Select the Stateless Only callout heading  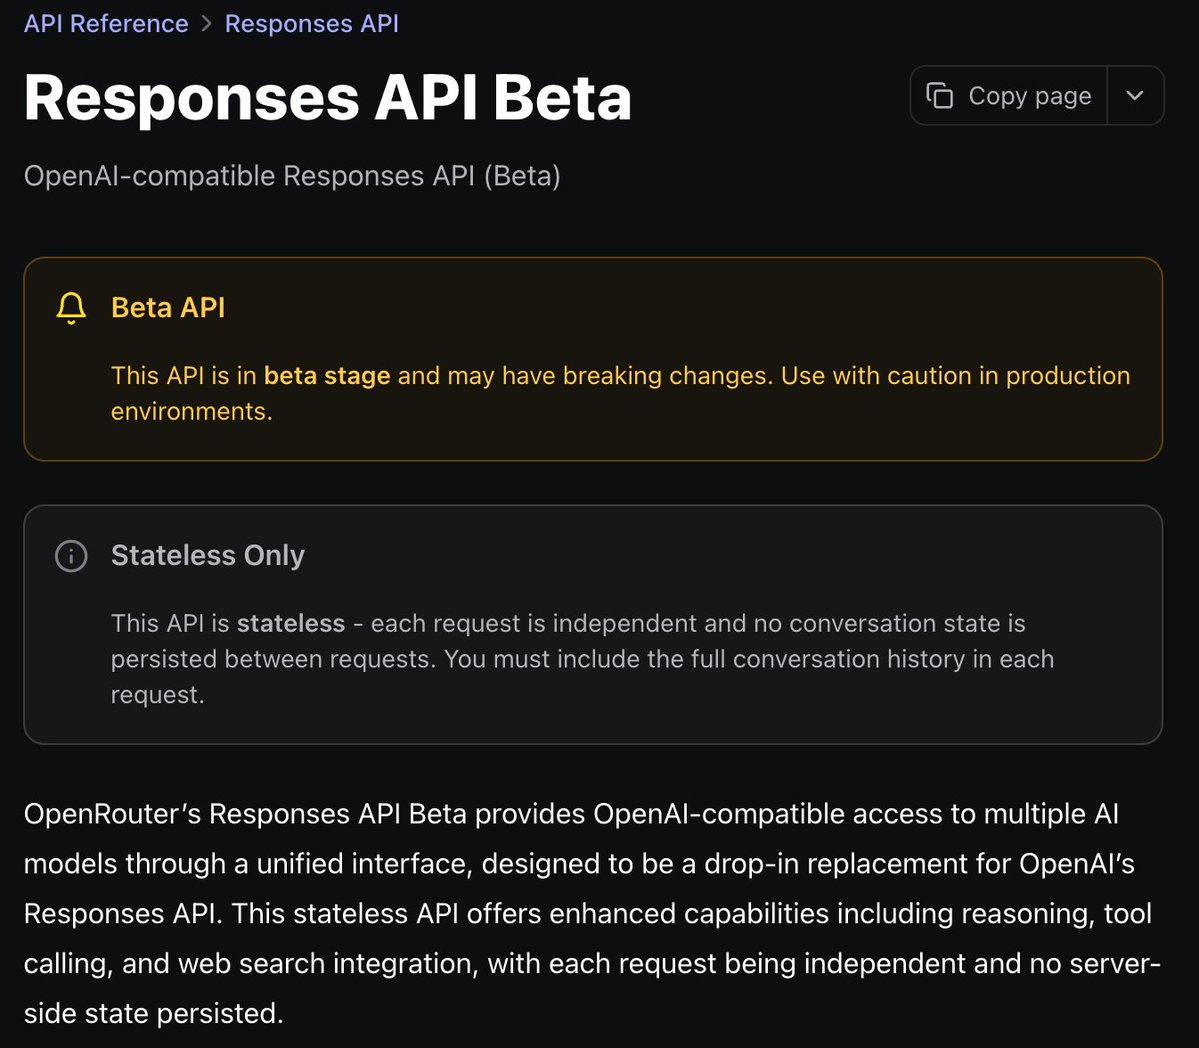(x=208, y=556)
